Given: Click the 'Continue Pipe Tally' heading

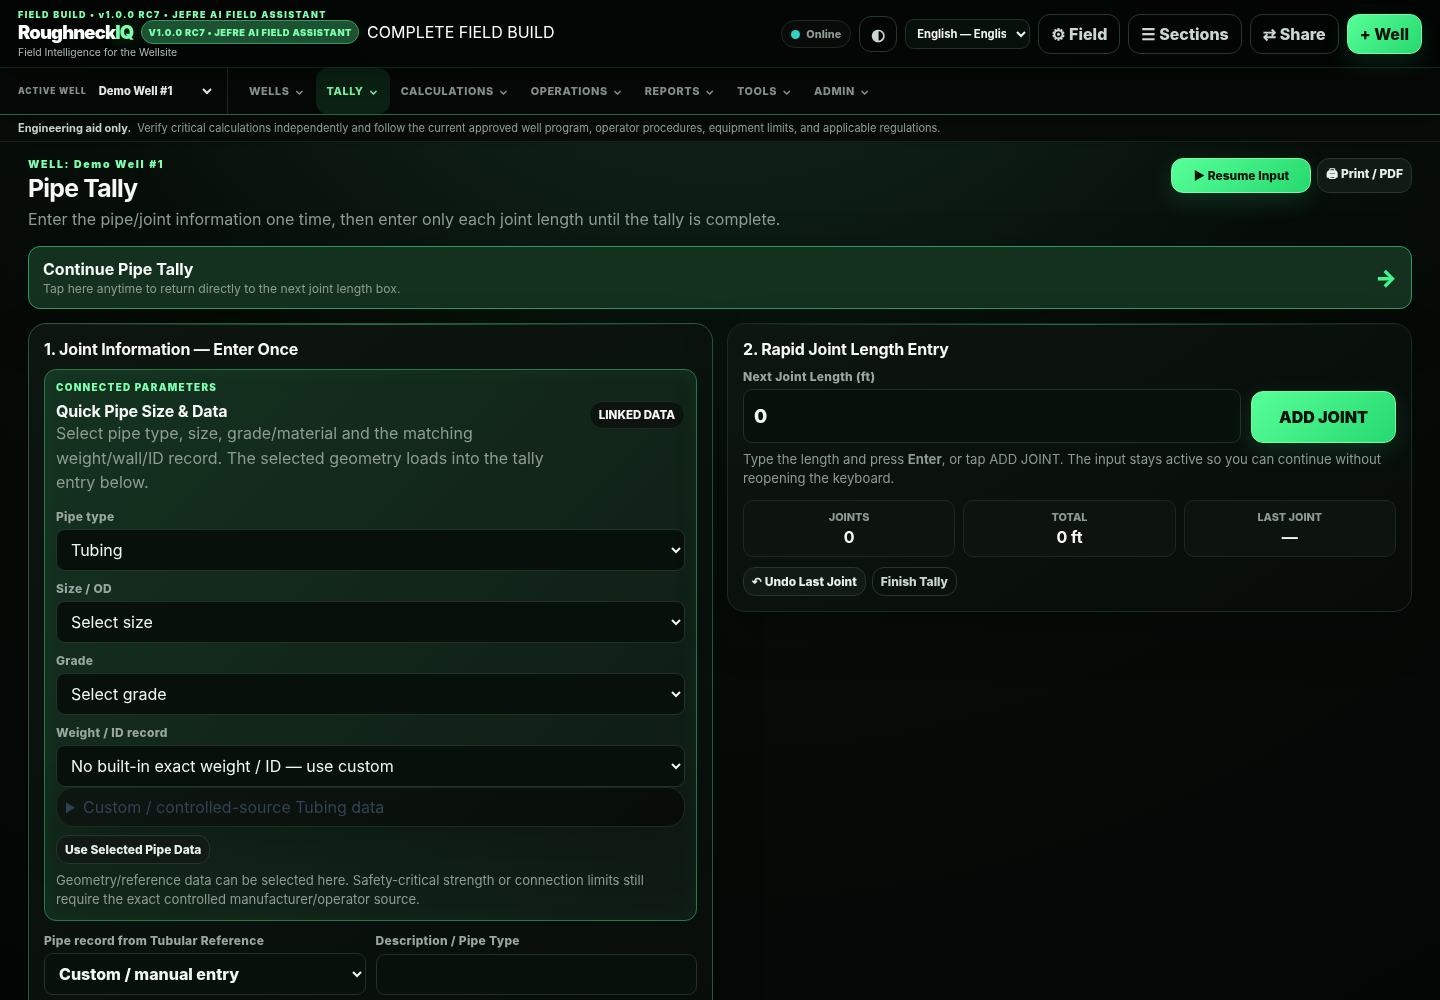Looking at the screenshot, I should tap(118, 269).
